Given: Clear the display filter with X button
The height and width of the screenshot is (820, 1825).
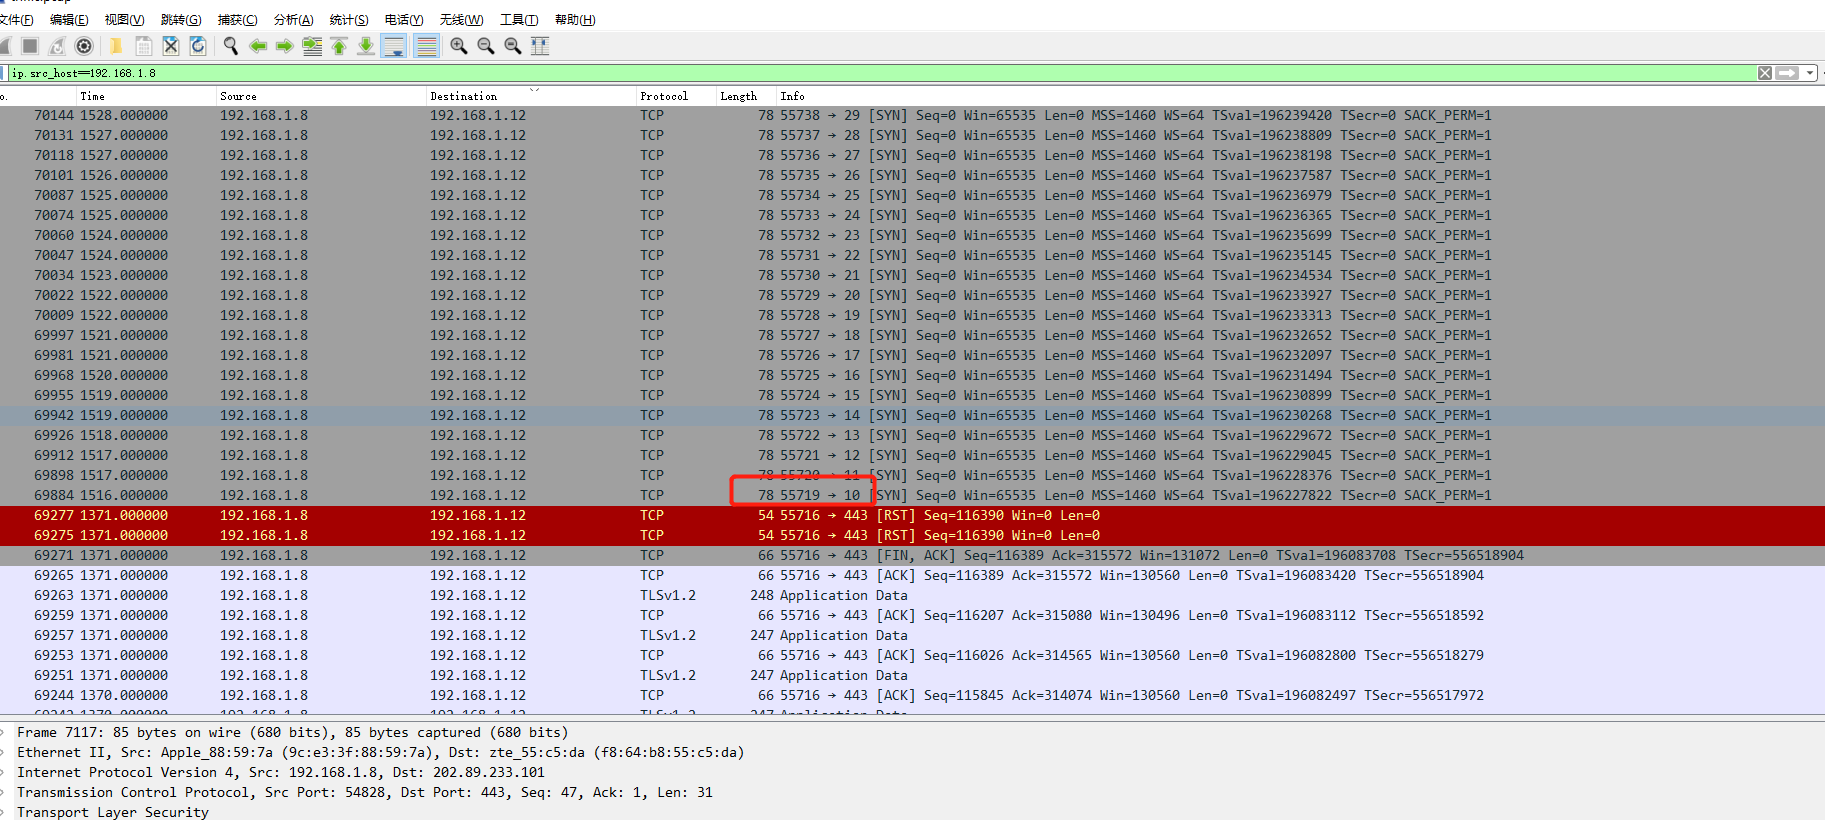Looking at the screenshot, I should [x=1765, y=73].
